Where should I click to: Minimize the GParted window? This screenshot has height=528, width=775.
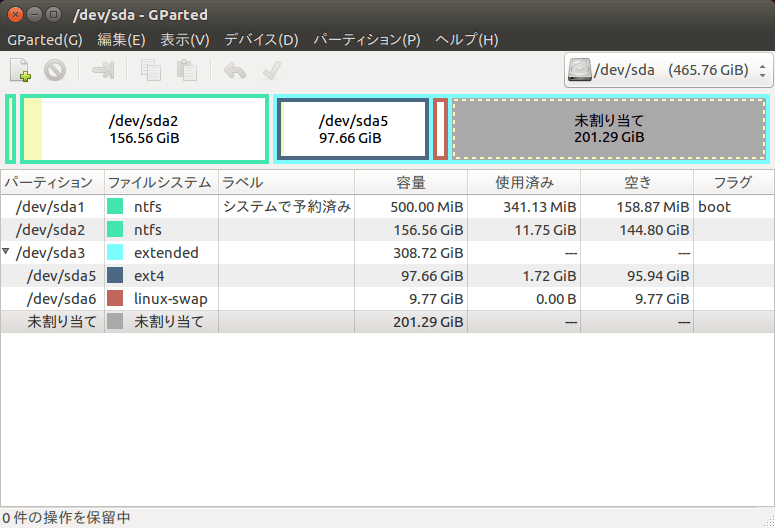(x=34, y=14)
